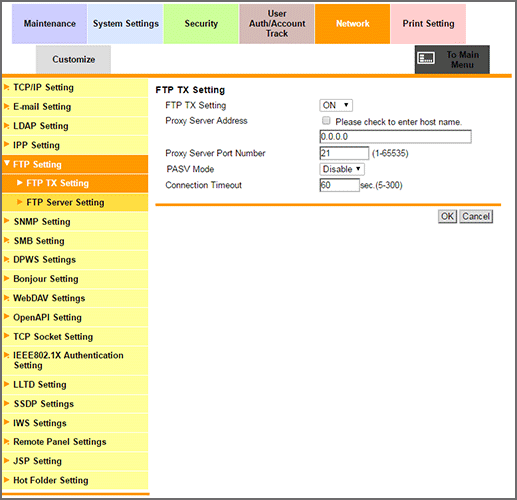
Task: Click the Cancel button
Action: coord(476,216)
